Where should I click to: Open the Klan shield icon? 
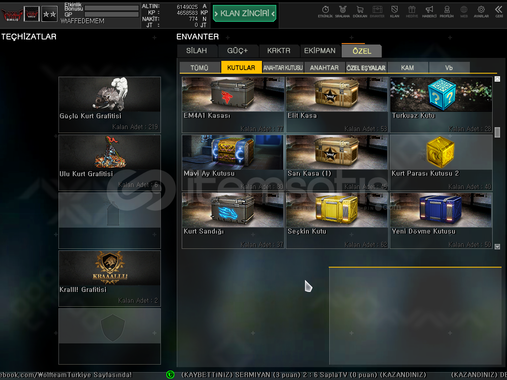pyautogui.click(x=394, y=11)
